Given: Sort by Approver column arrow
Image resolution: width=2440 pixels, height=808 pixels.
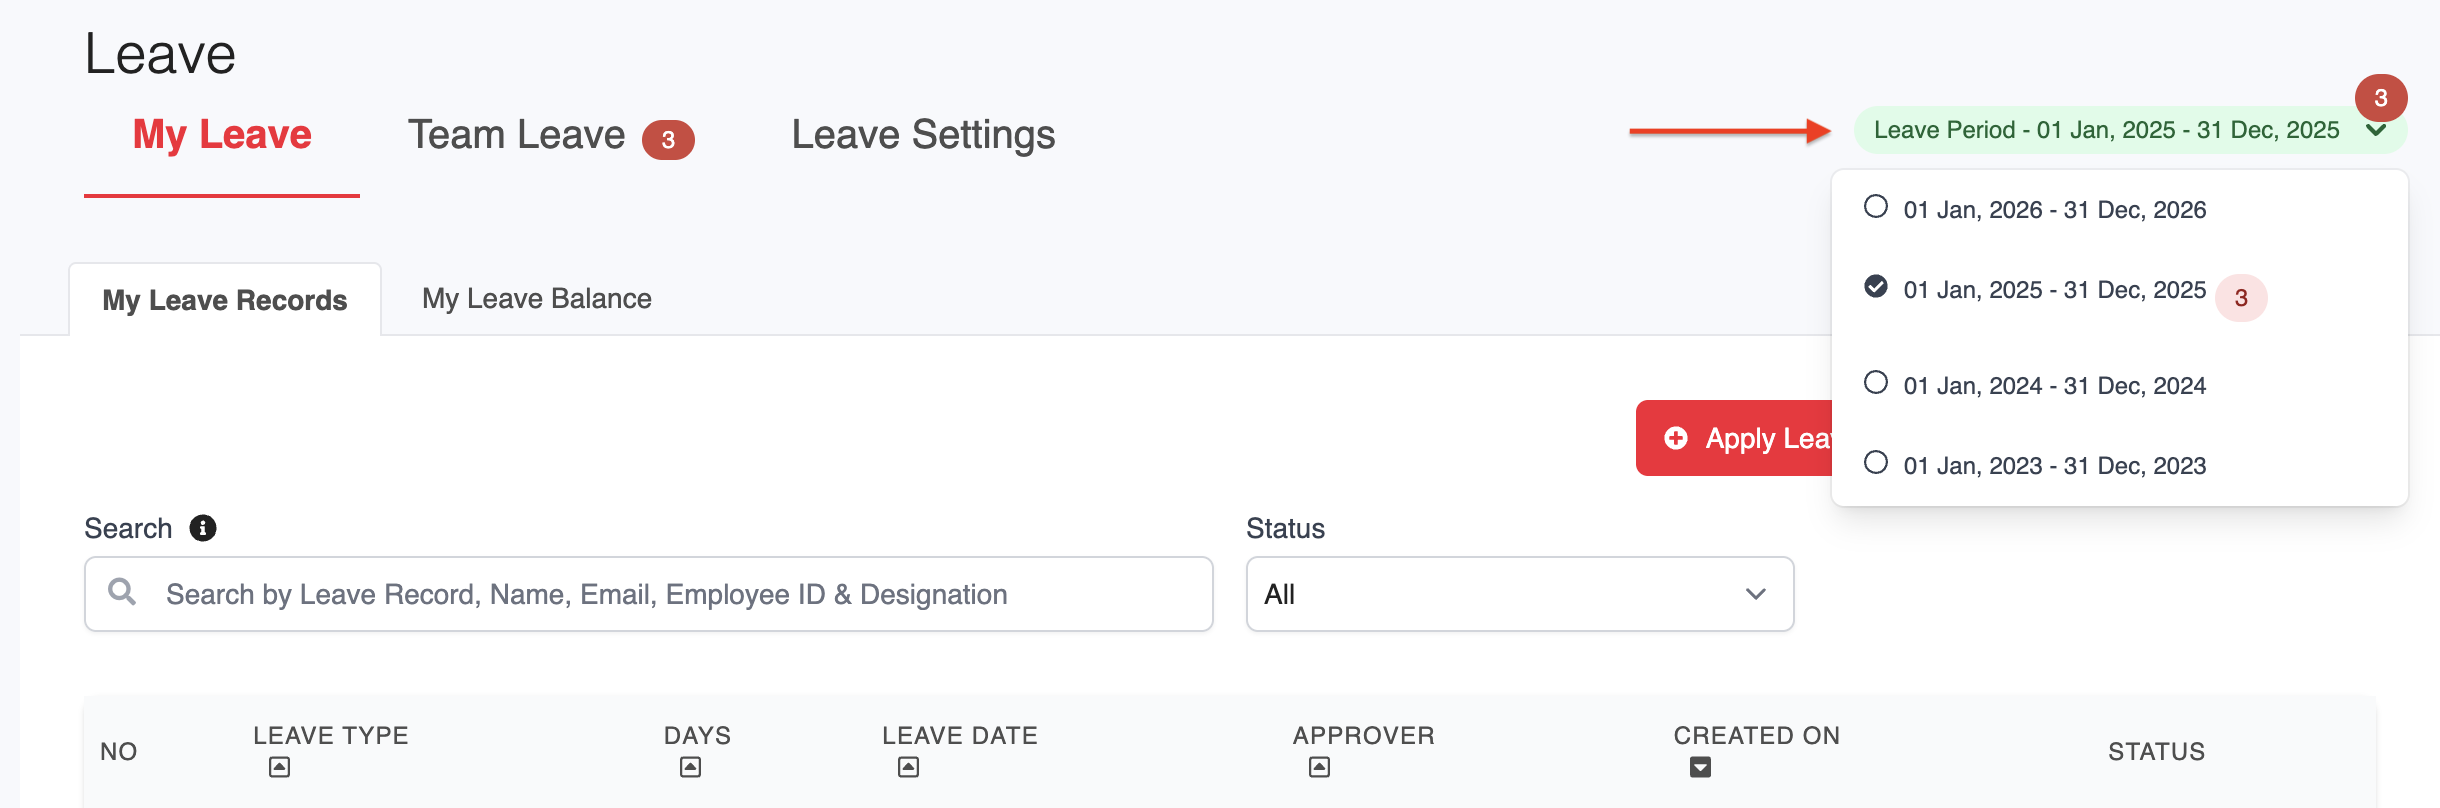Looking at the screenshot, I should (1319, 767).
